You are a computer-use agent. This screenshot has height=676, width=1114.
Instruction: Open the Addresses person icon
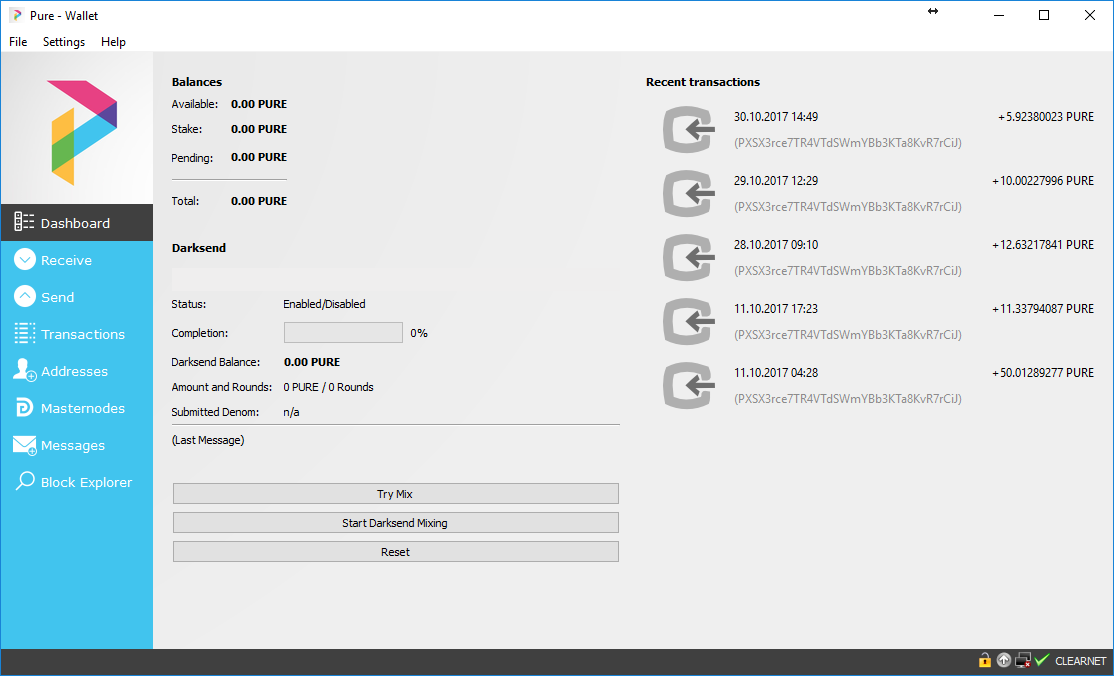pyautogui.click(x=25, y=370)
